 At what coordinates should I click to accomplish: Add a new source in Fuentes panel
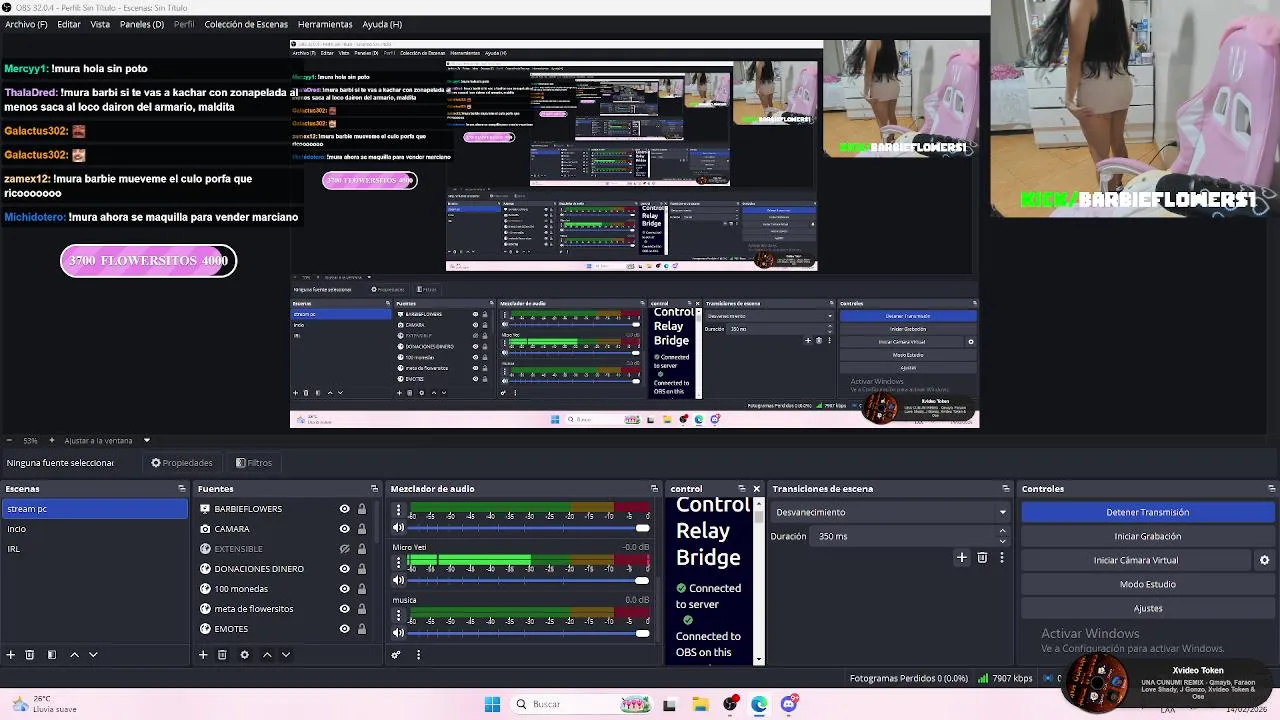203,654
